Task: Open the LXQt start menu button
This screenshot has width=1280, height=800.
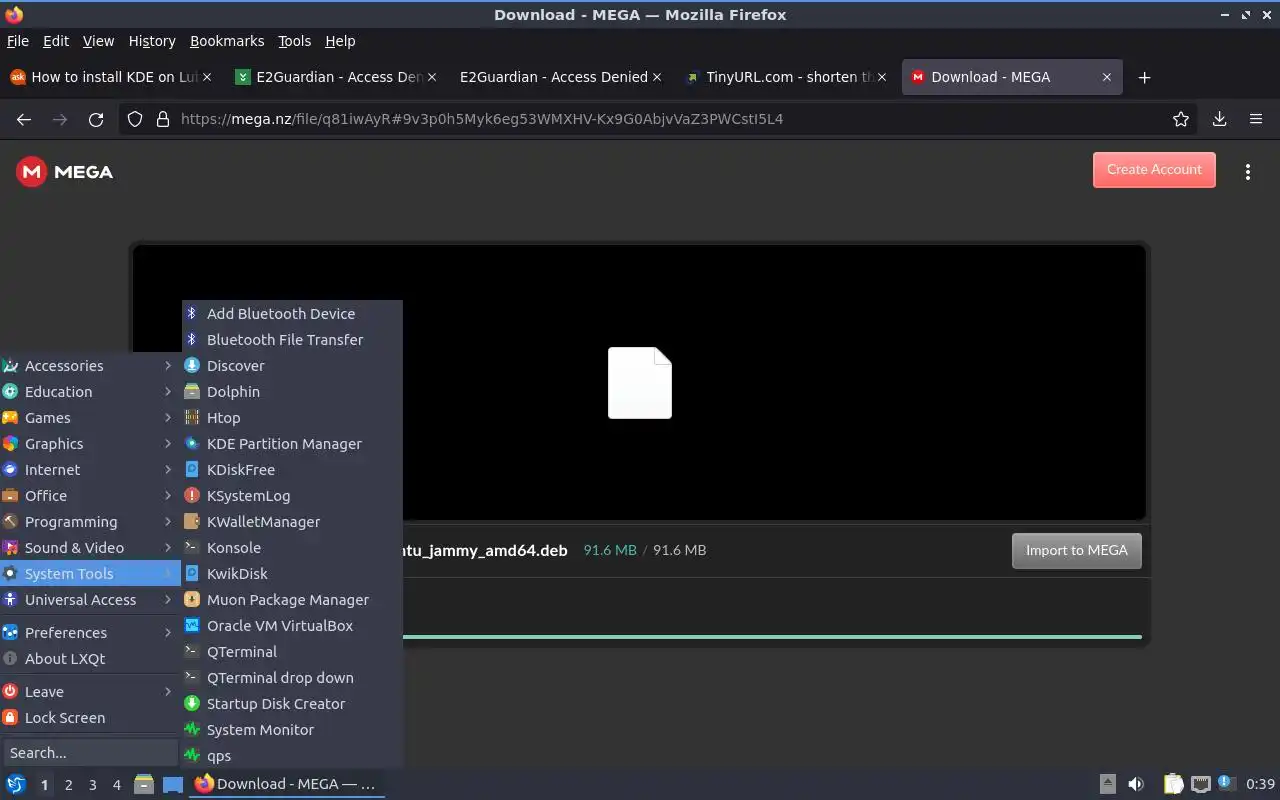Action: 16,784
